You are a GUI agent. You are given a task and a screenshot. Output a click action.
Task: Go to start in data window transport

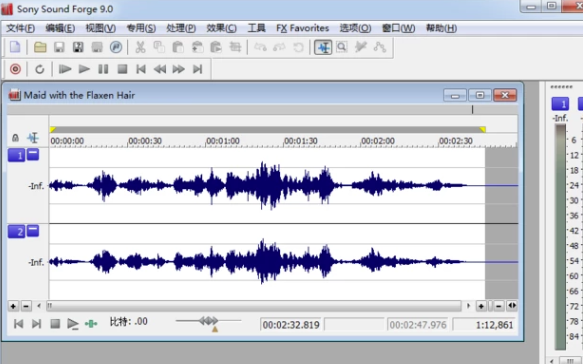18,324
